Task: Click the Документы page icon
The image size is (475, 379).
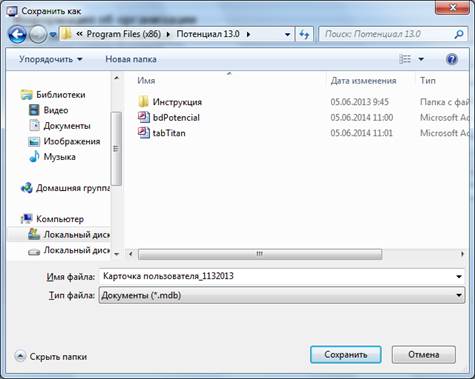Action: pyautogui.click(x=34, y=125)
